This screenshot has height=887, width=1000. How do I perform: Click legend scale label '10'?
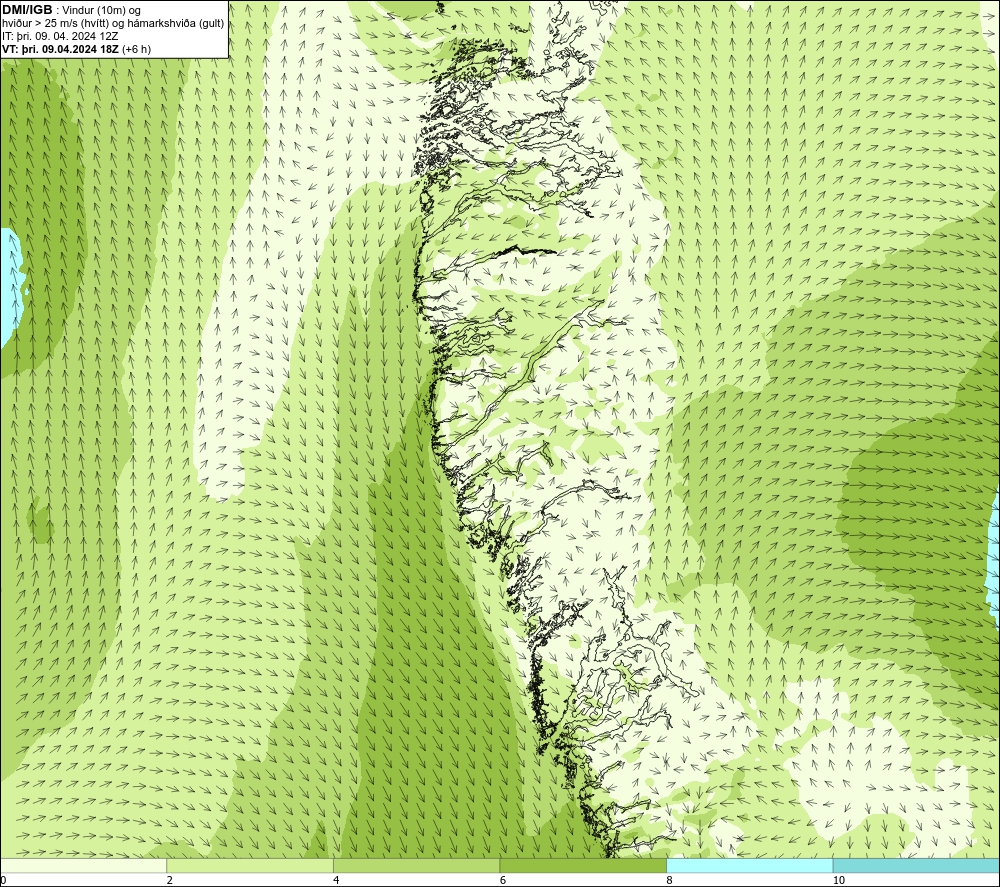pos(839,880)
